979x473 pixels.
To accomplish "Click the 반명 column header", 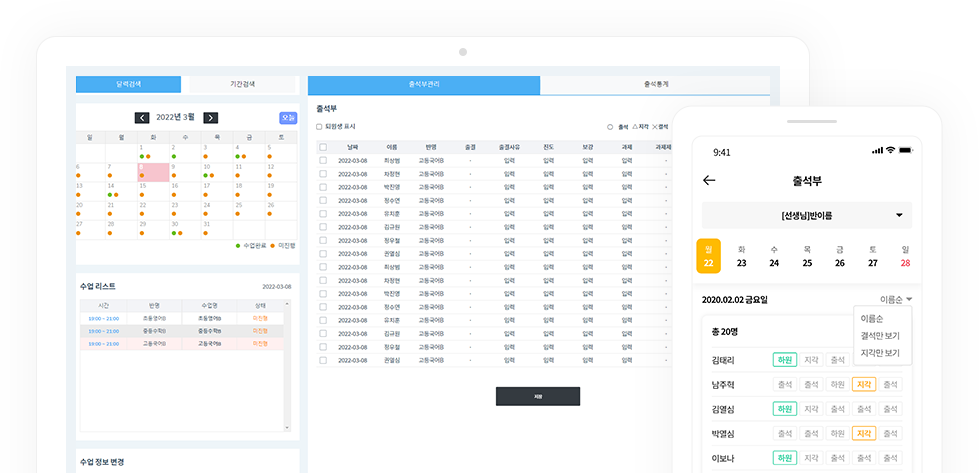I will click(x=431, y=147).
